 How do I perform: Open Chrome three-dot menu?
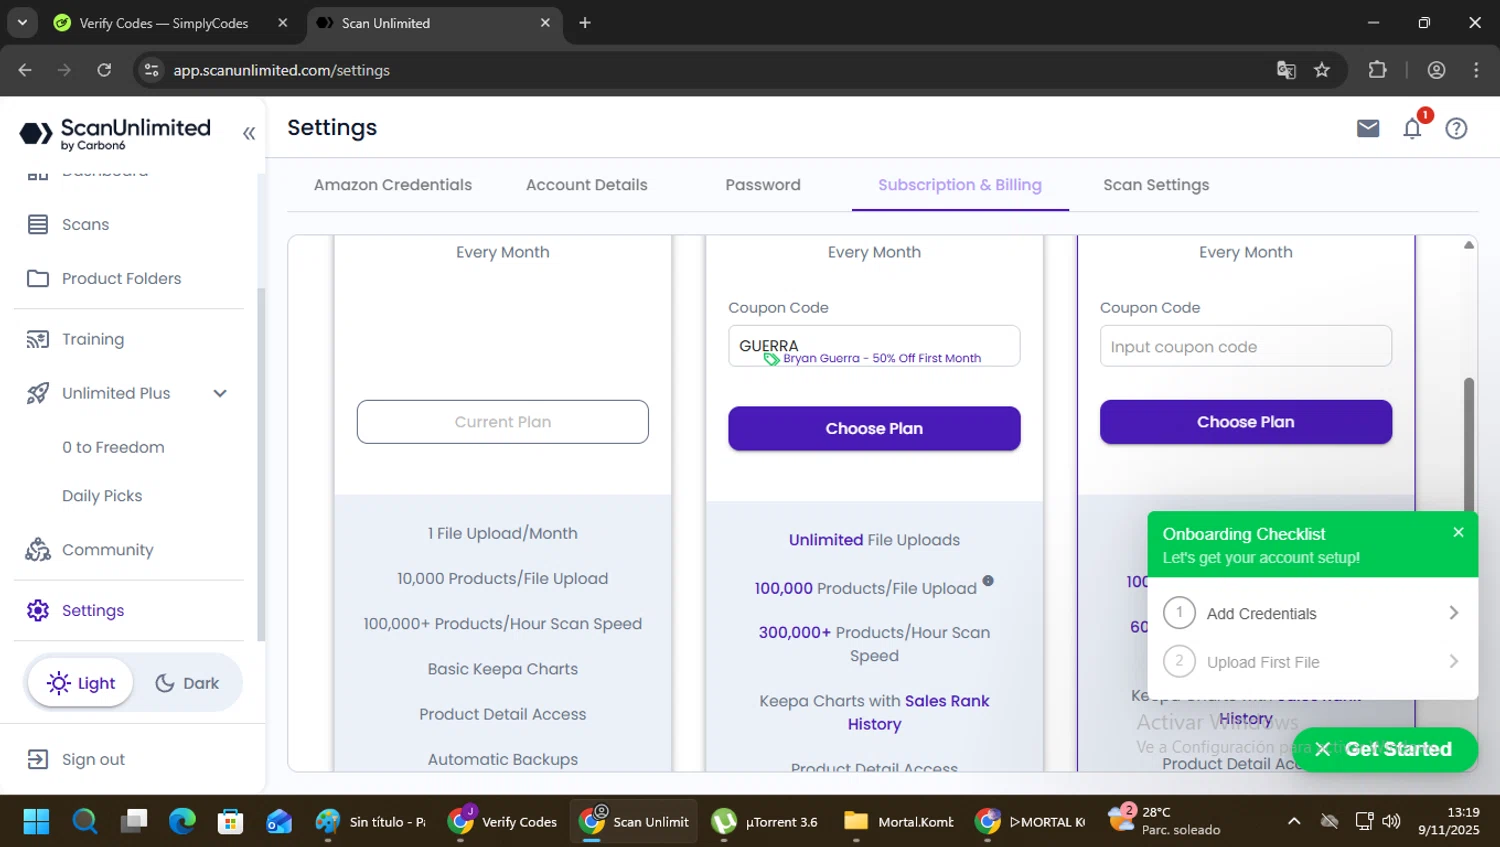point(1476,70)
